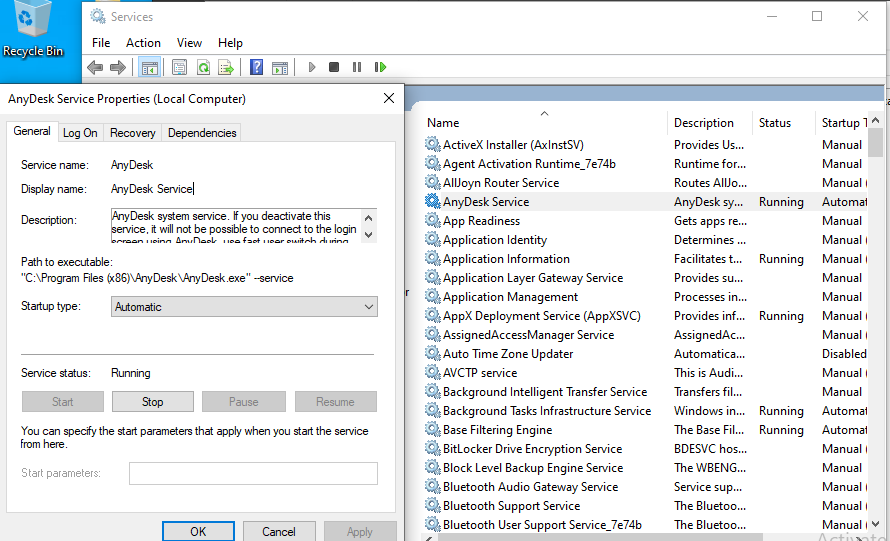This screenshot has width=890, height=541.
Task: Click the Back arrow in Services toolbar
Action: 95,68
